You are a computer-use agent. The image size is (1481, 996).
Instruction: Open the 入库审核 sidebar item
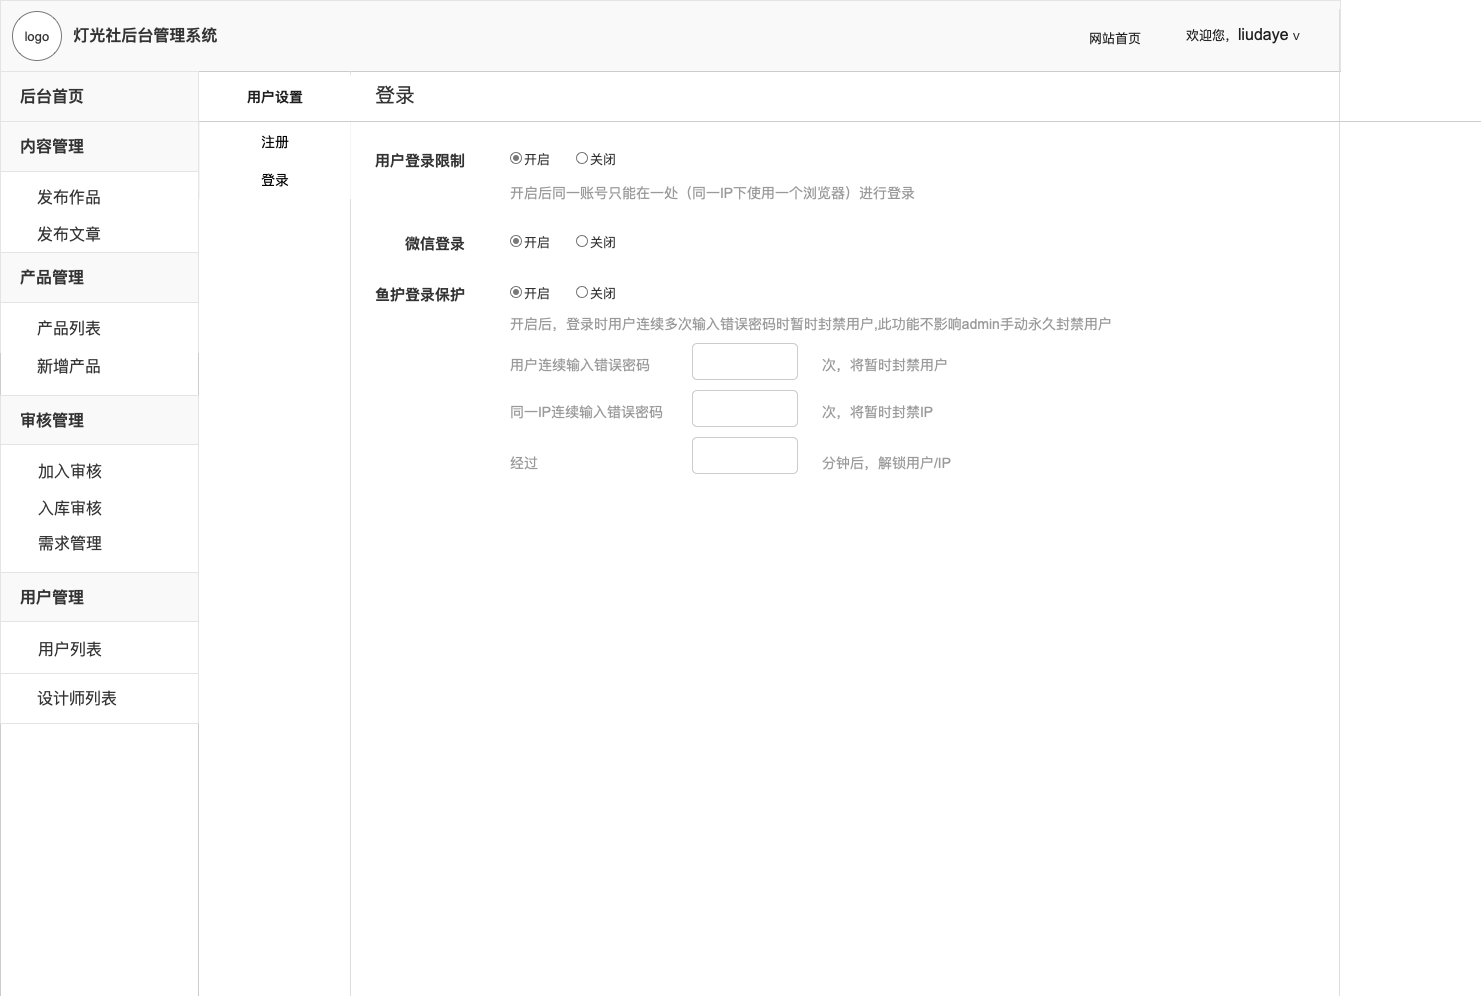(70, 508)
